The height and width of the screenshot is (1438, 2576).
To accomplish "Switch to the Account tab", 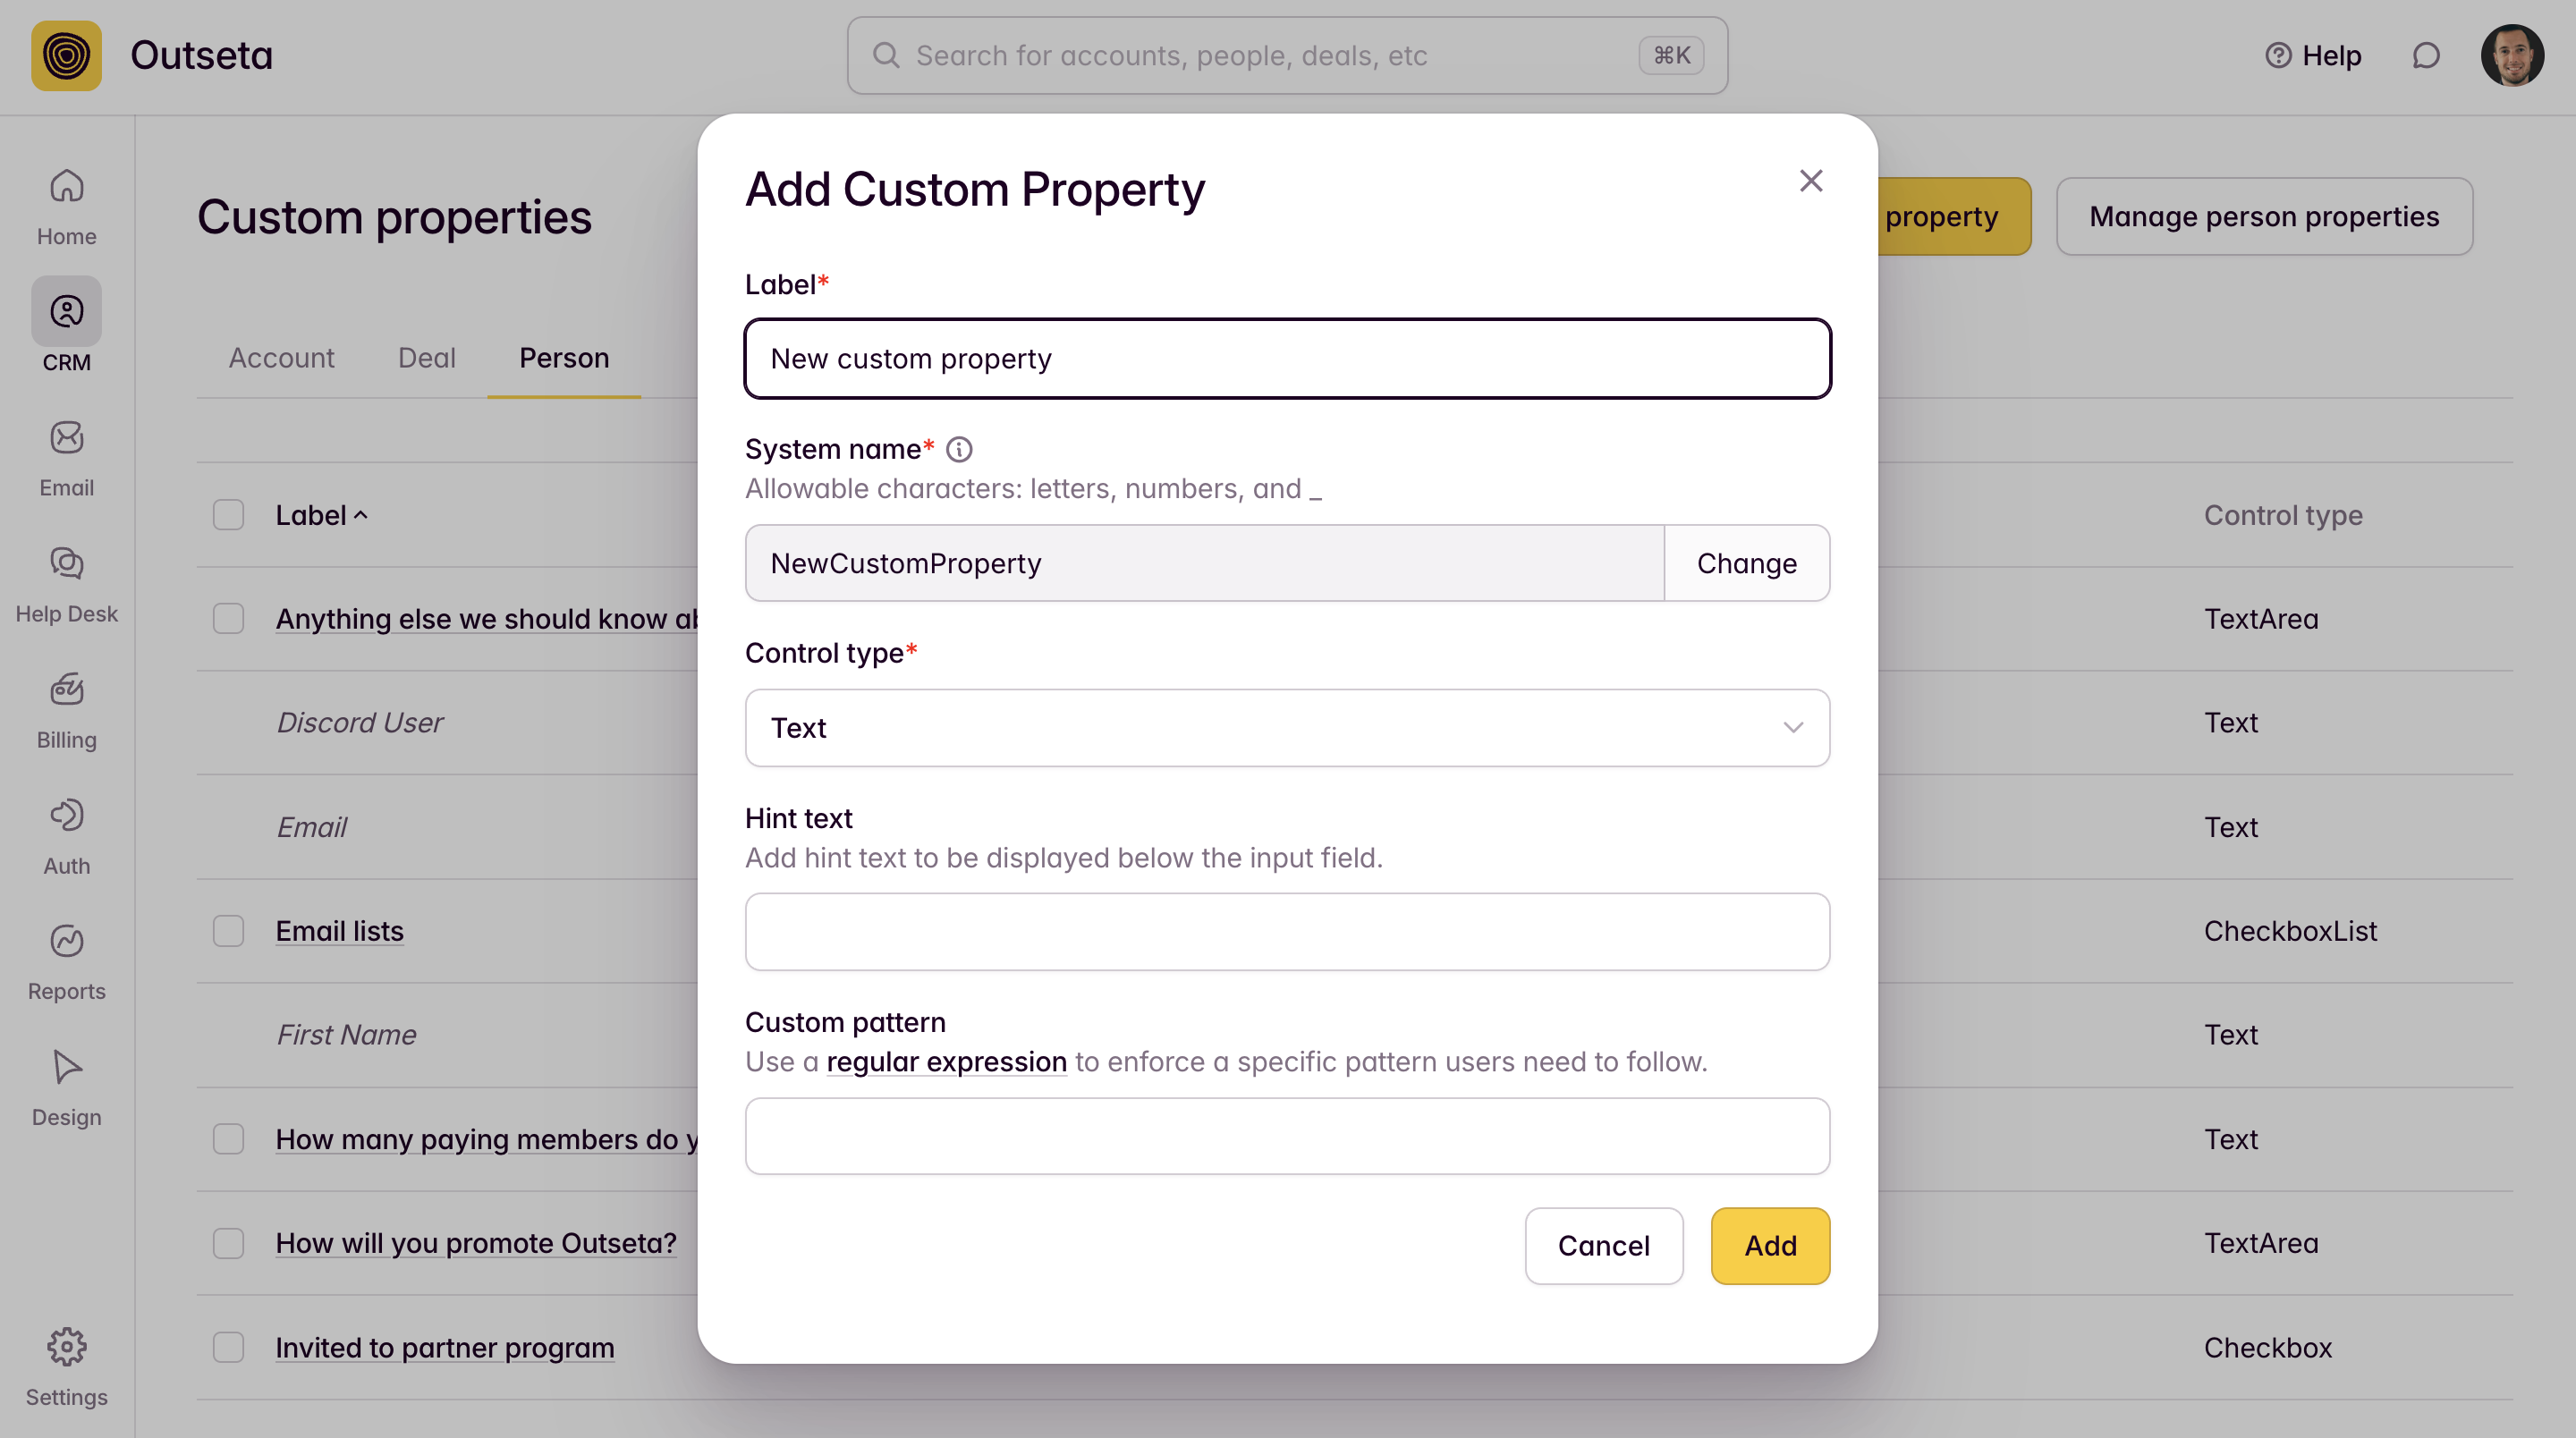I will click(x=281, y=358).
